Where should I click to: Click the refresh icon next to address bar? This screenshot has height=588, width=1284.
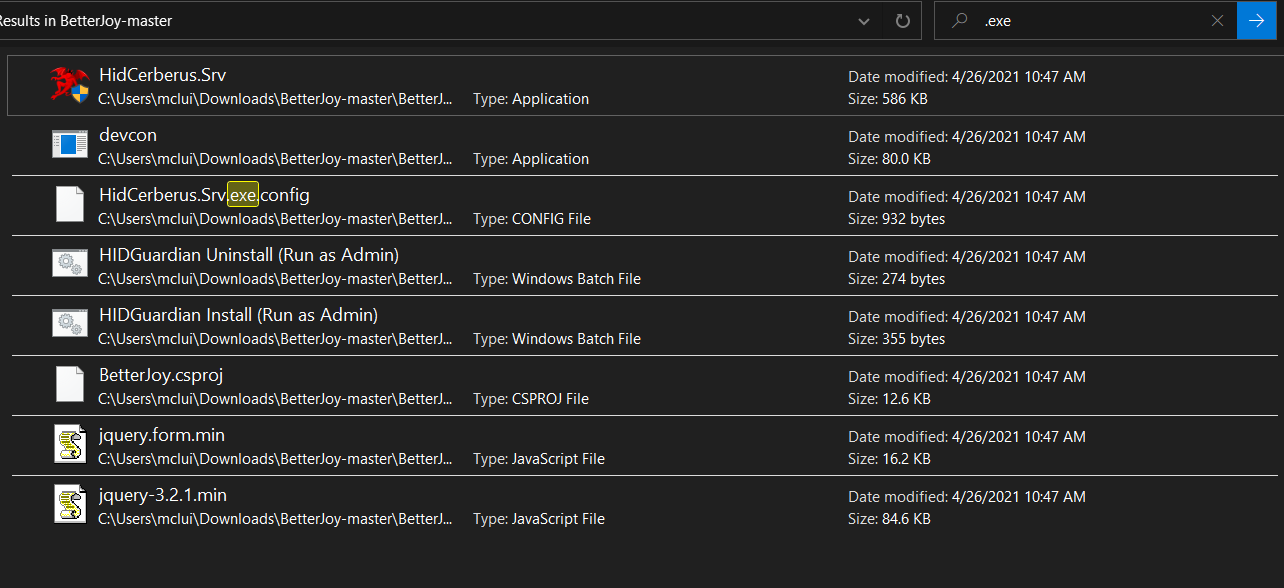[x=903, y=20]
